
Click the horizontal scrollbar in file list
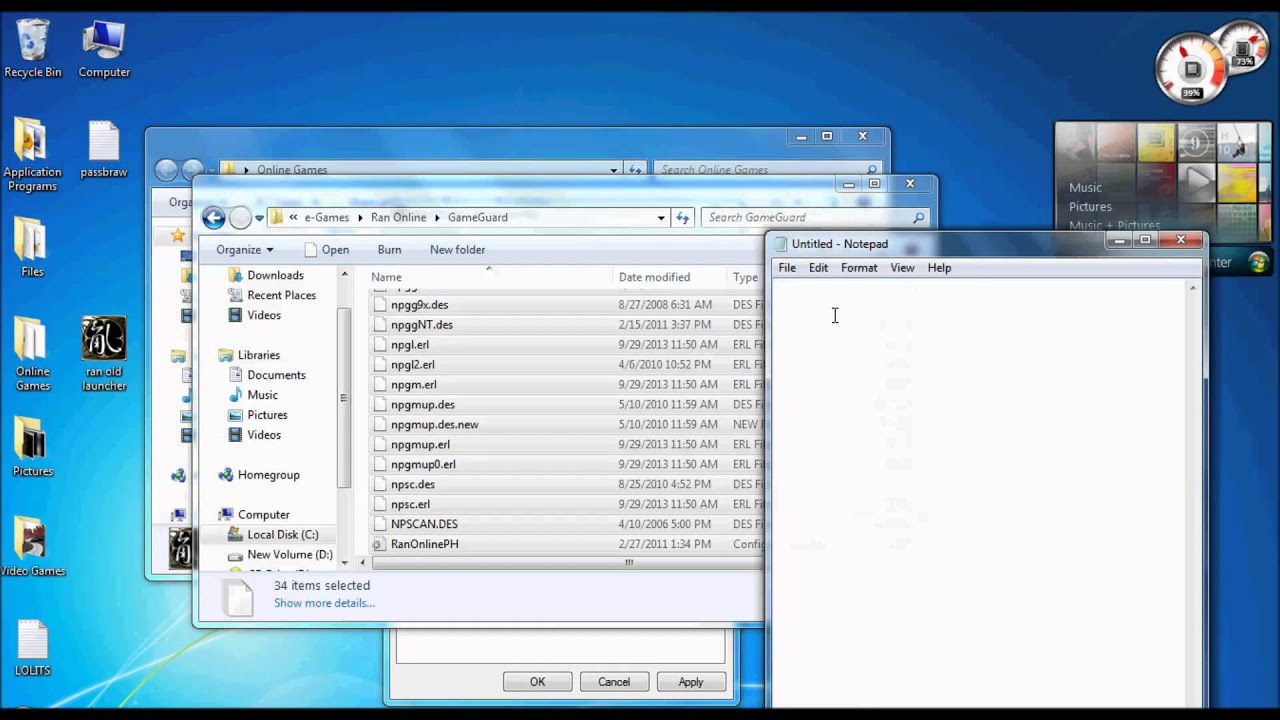(x=629, y=563)
